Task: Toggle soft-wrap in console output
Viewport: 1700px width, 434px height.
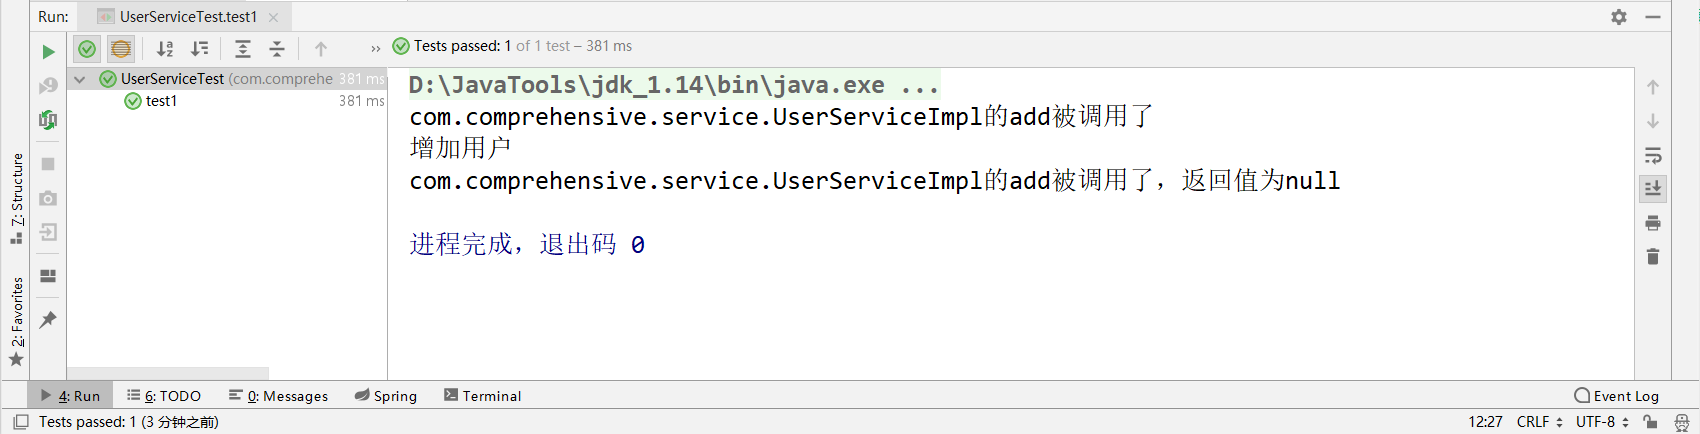Action: pyautogui.click(x=1653, y=156)
